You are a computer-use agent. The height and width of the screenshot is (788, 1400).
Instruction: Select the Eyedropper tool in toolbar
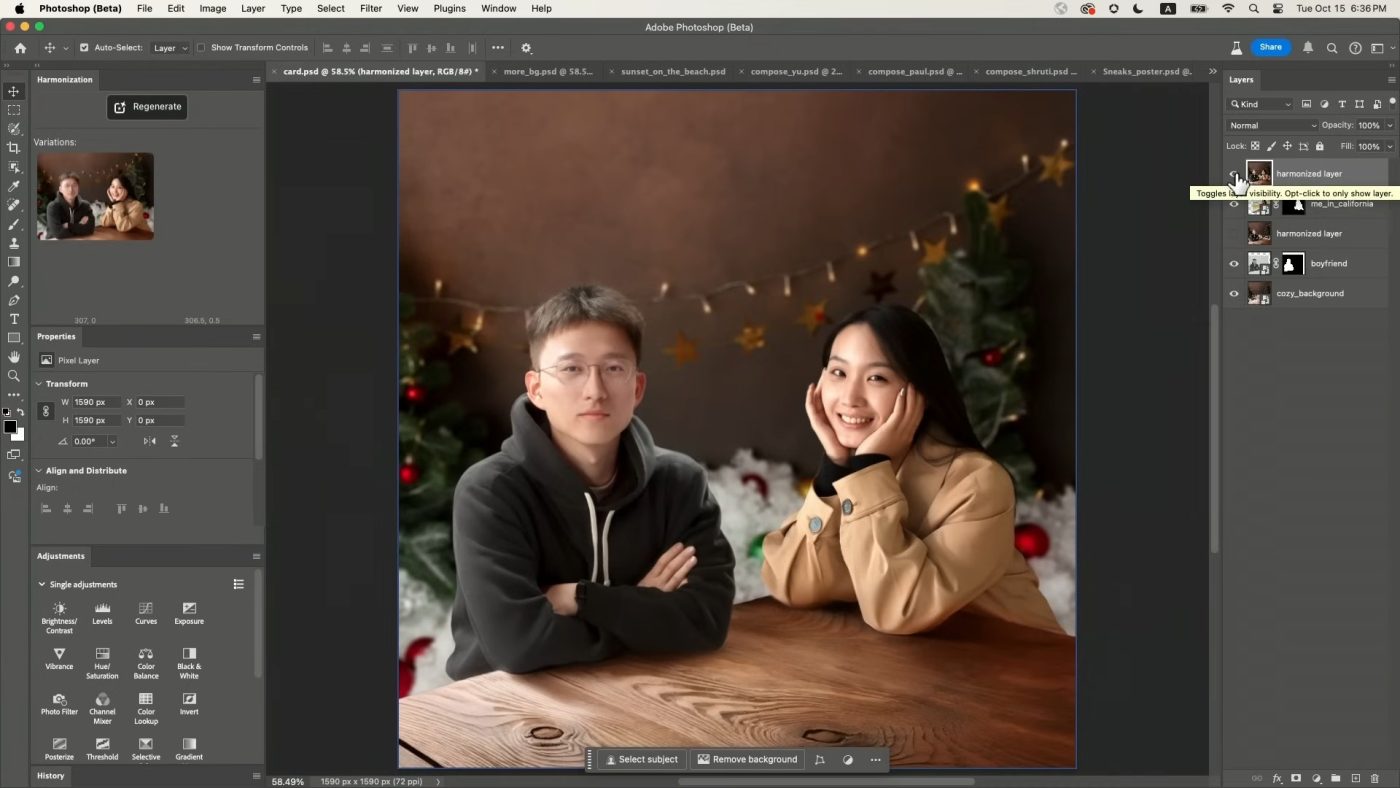[14, 186]
